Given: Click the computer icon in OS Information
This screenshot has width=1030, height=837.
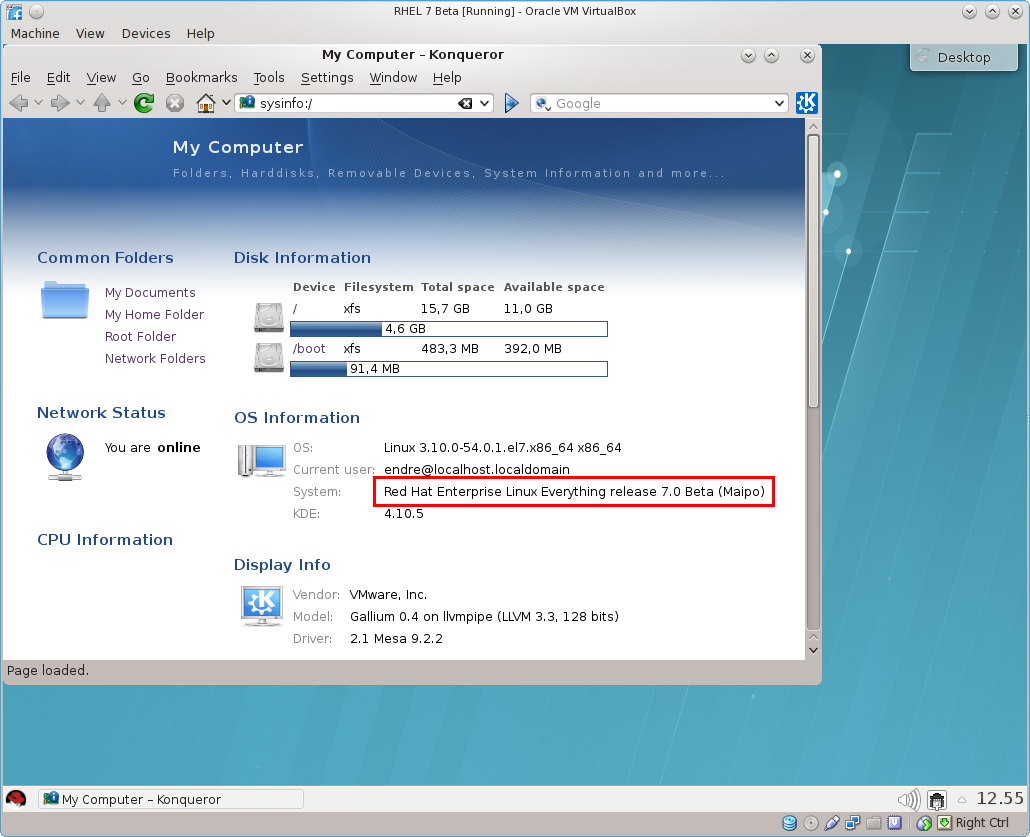Looking at the screenshot, I should [261, 460].
